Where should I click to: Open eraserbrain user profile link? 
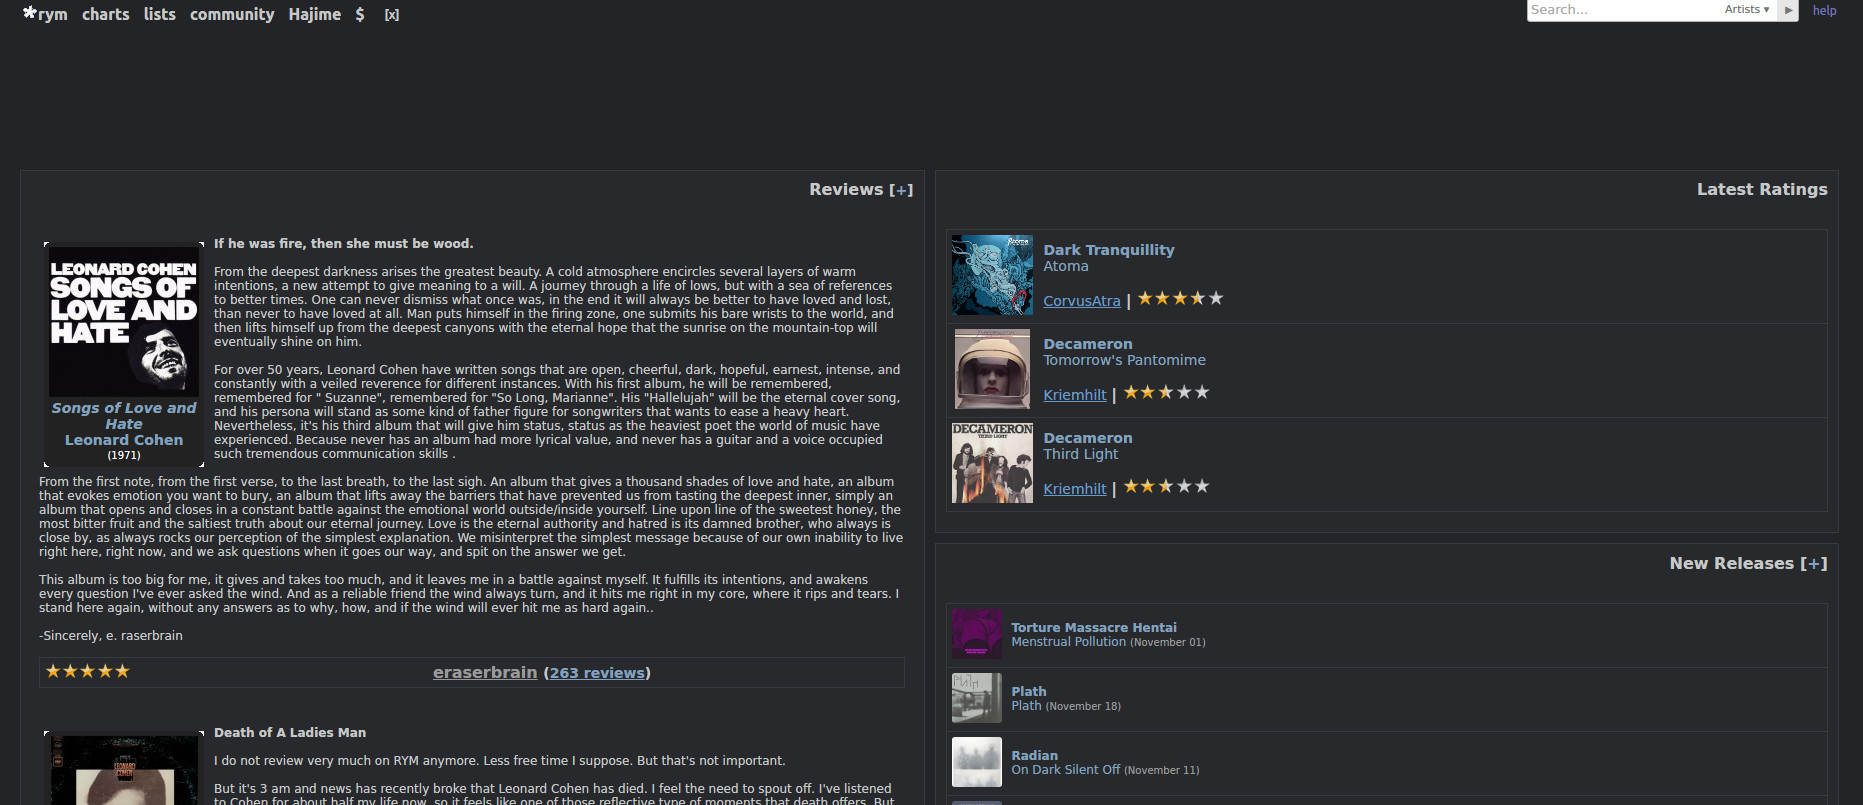click(485, 673)
